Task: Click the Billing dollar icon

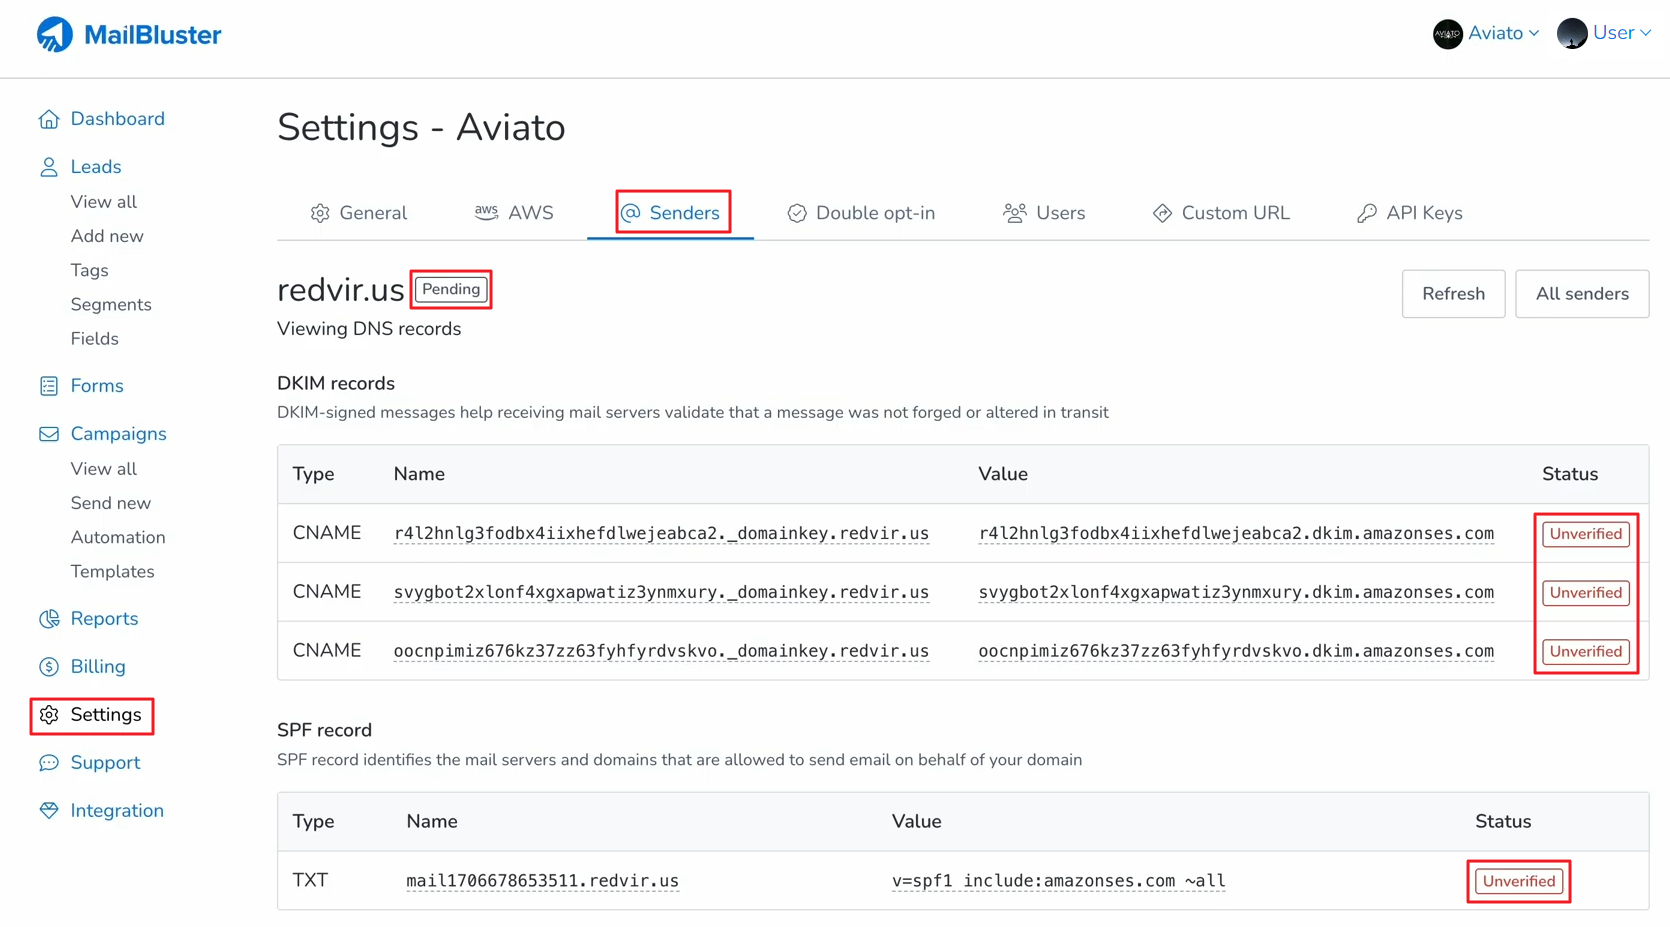Action: pyautogui.click(x=49, y=667)
